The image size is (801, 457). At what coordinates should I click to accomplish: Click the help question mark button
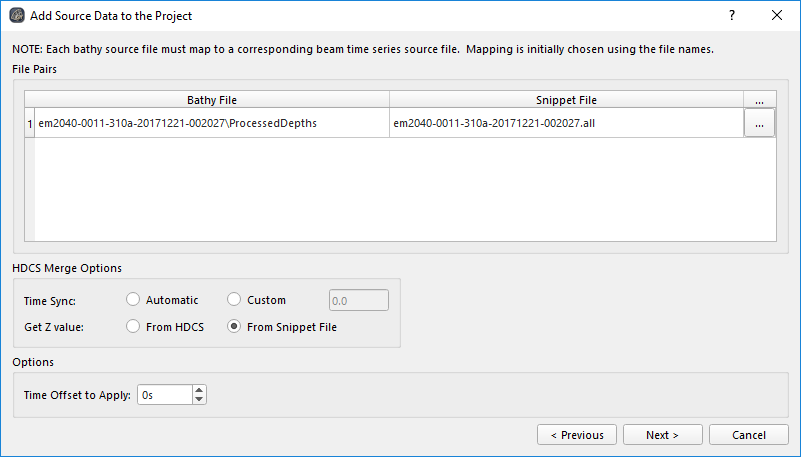click(x=732, y=16)
